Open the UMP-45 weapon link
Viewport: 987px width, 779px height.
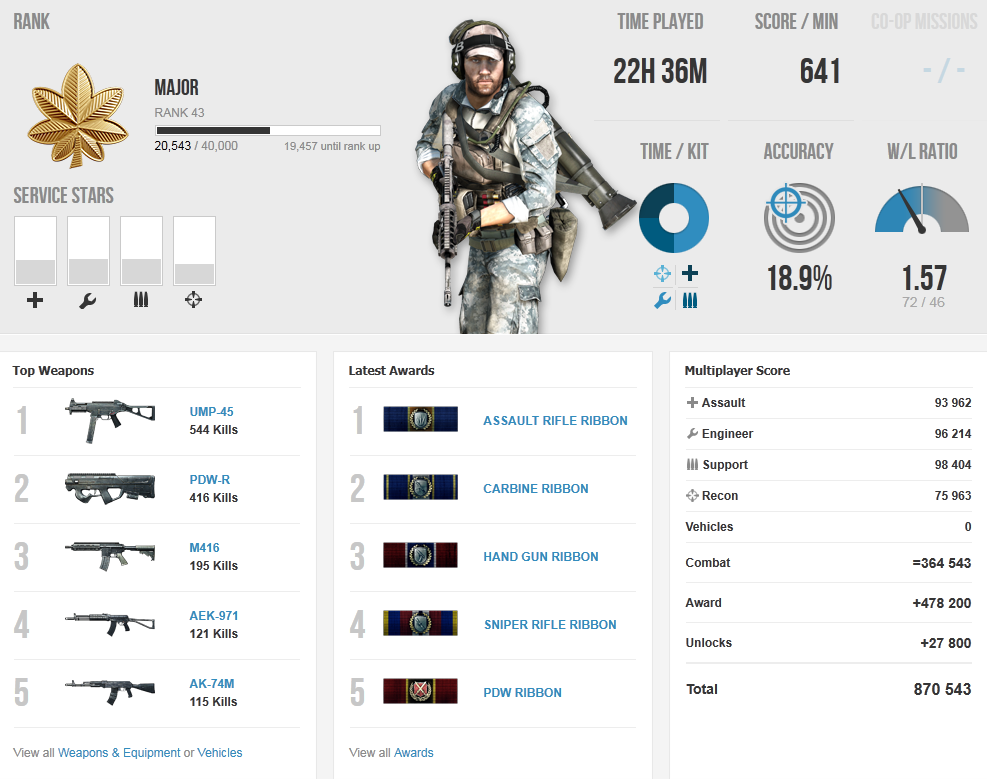click(x=212, y=412)
